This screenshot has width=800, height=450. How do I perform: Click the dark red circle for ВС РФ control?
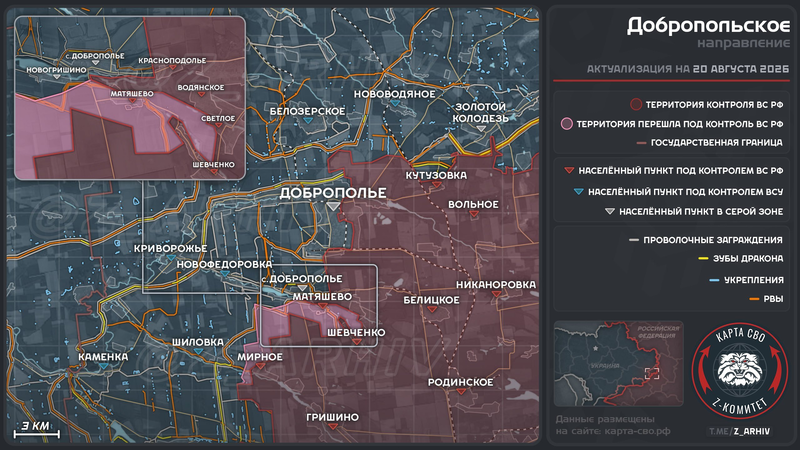[636, 105]
